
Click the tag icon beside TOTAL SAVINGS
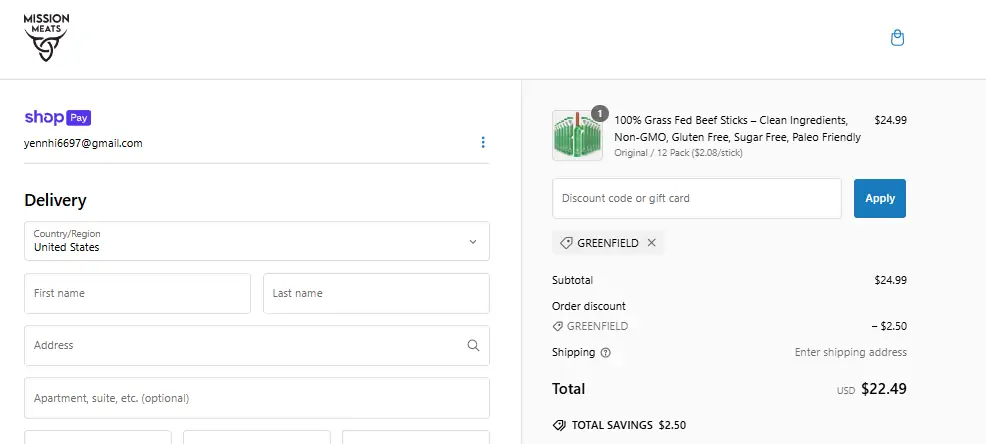559,425
